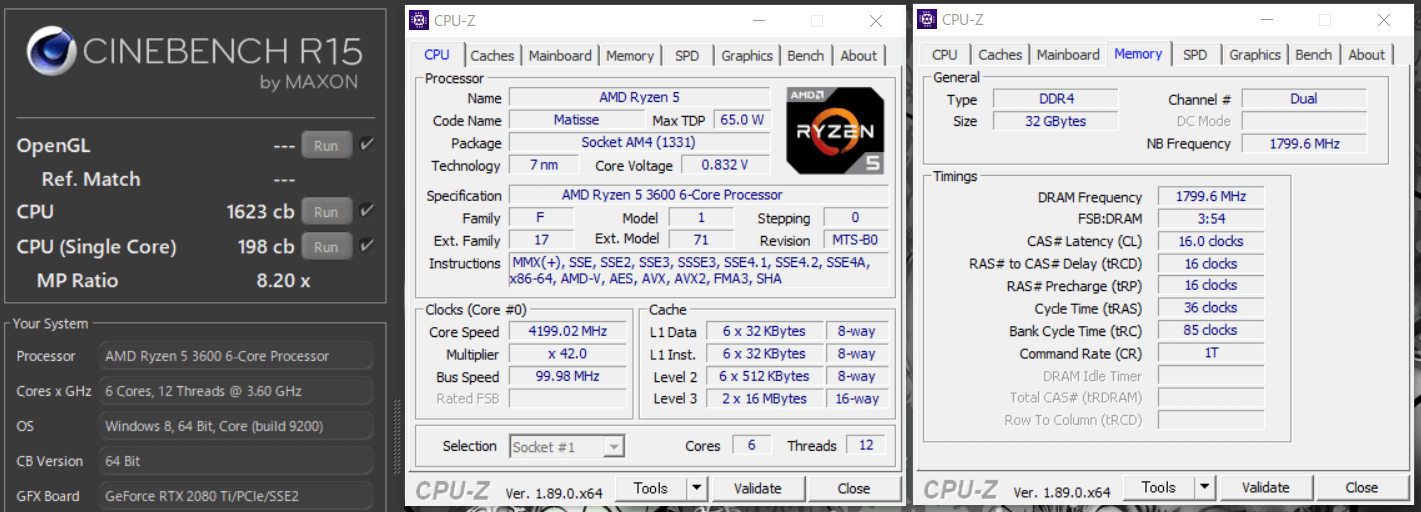Open Tools dropdown arrow in CPU window
1421x512 pixels.
coord(697,488)
